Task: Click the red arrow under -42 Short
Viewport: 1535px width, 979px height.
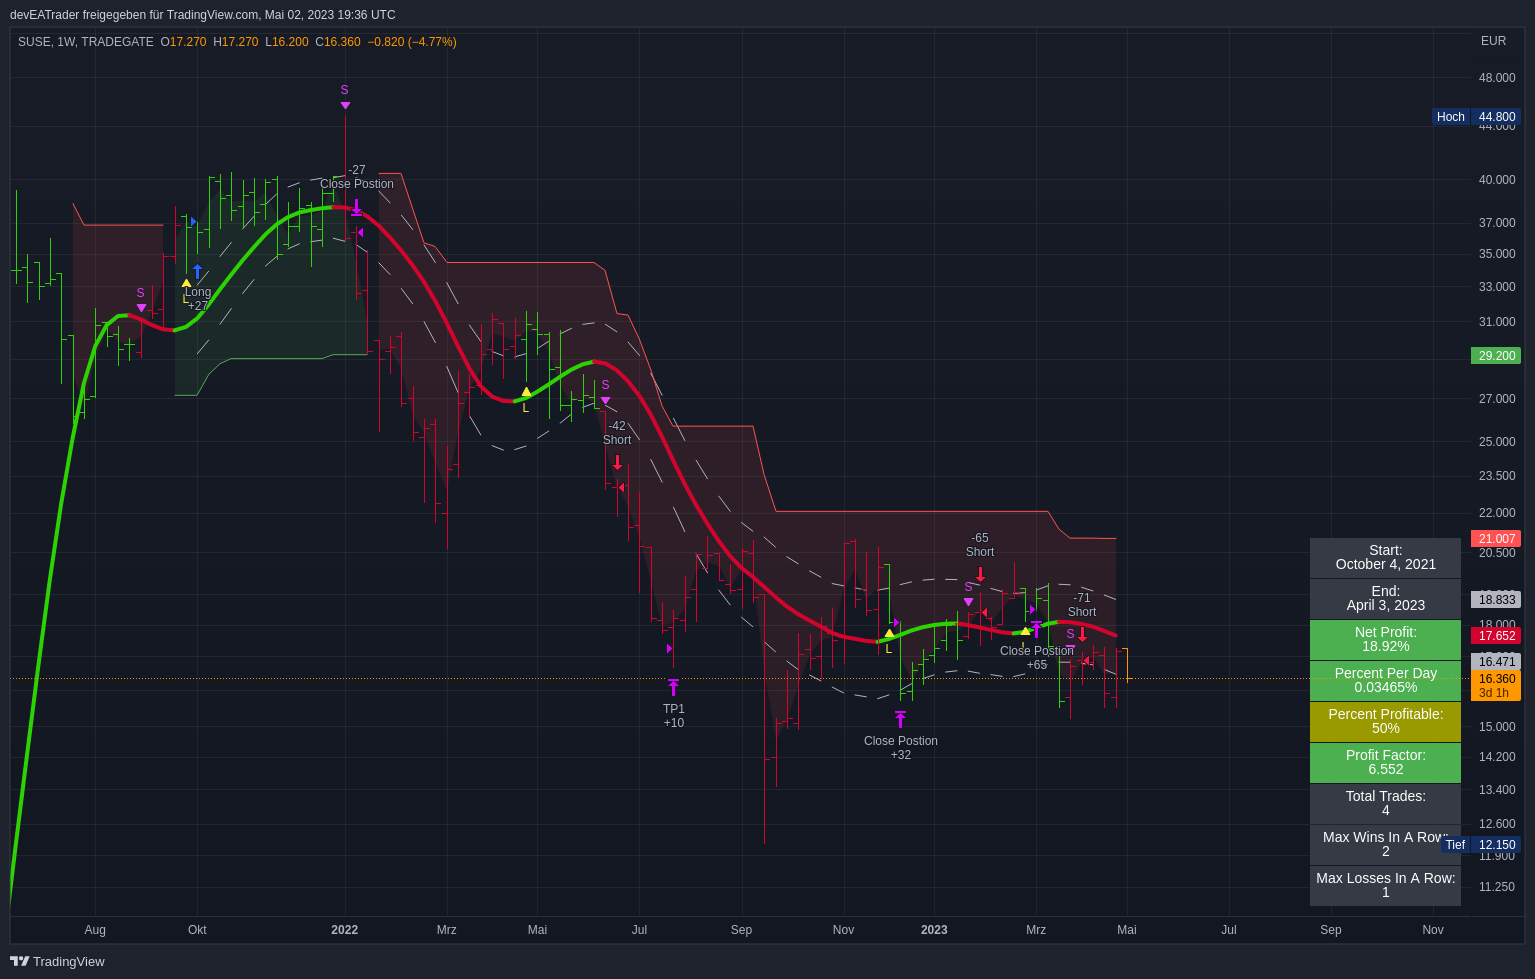Action: click(x=617, y=462)
